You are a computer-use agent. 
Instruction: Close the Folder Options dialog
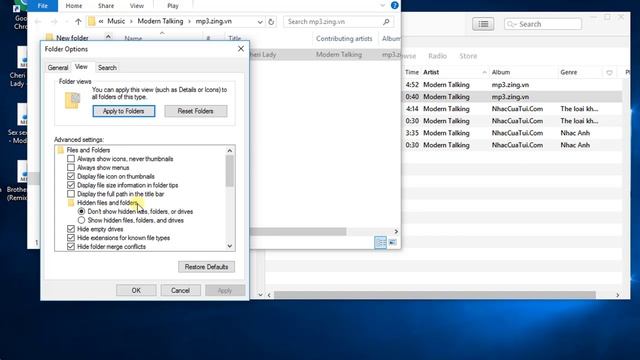[241, 49]
